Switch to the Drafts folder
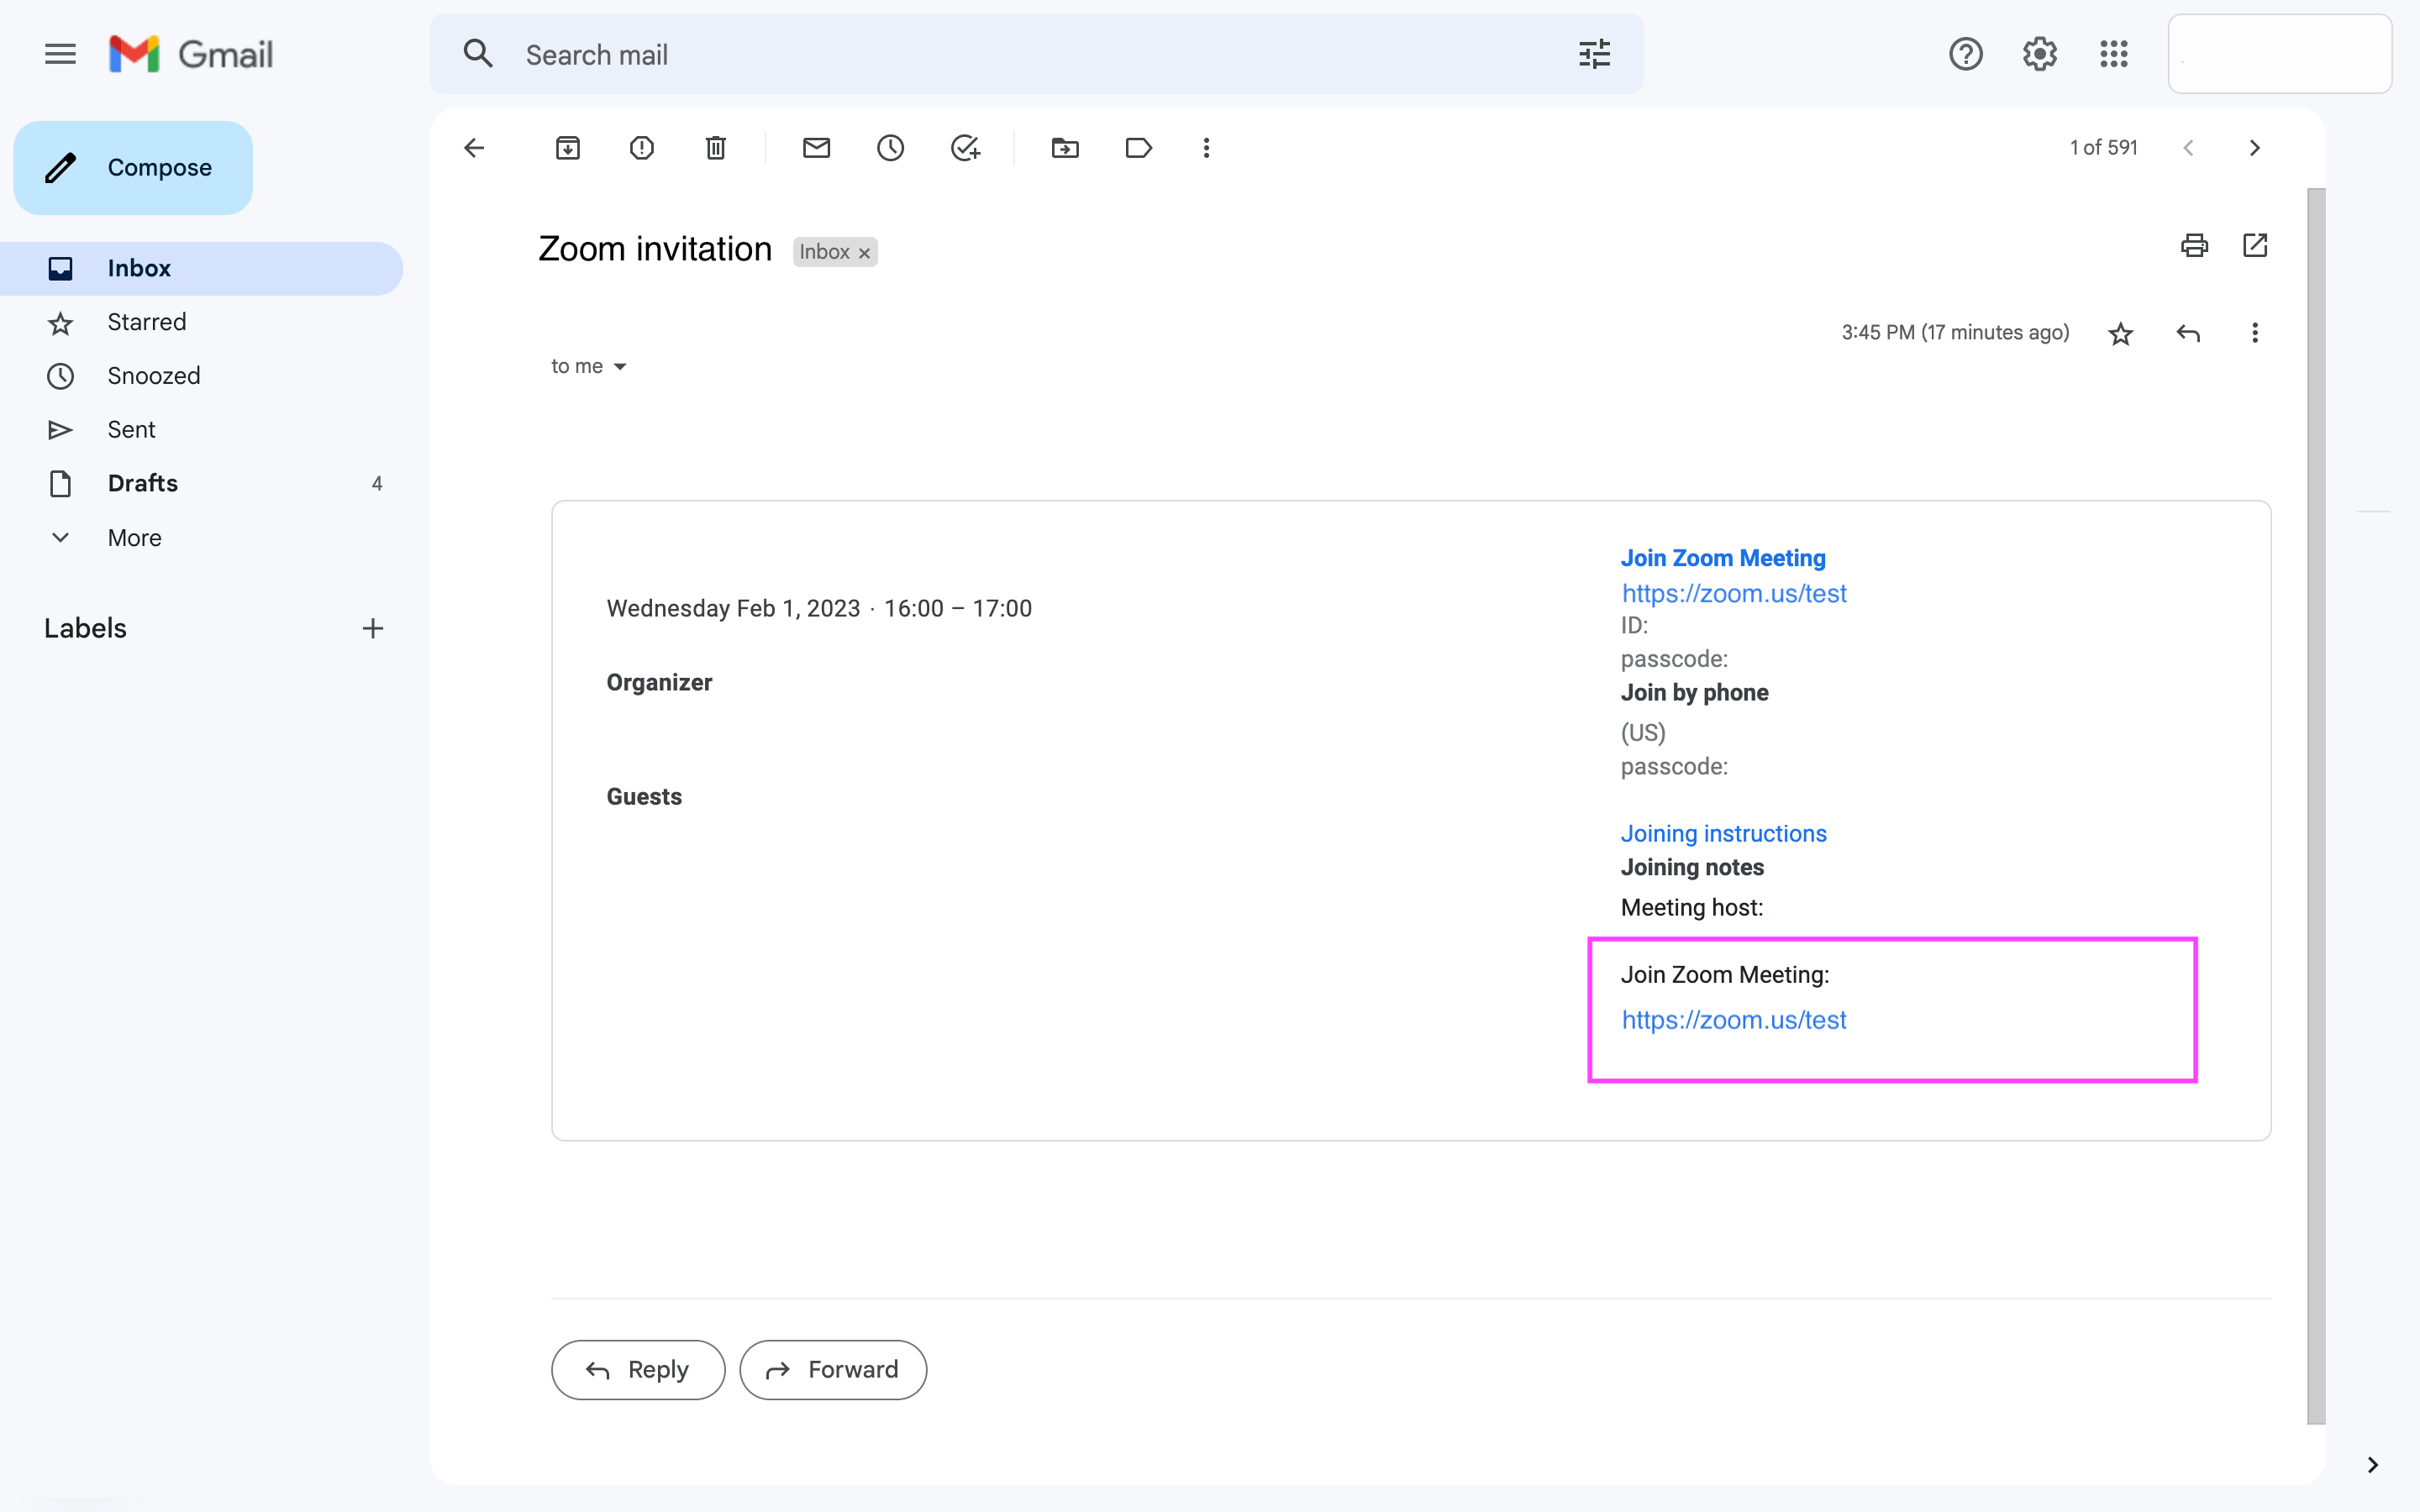Screen dimensions: 2420x1512 pos(142,483)
